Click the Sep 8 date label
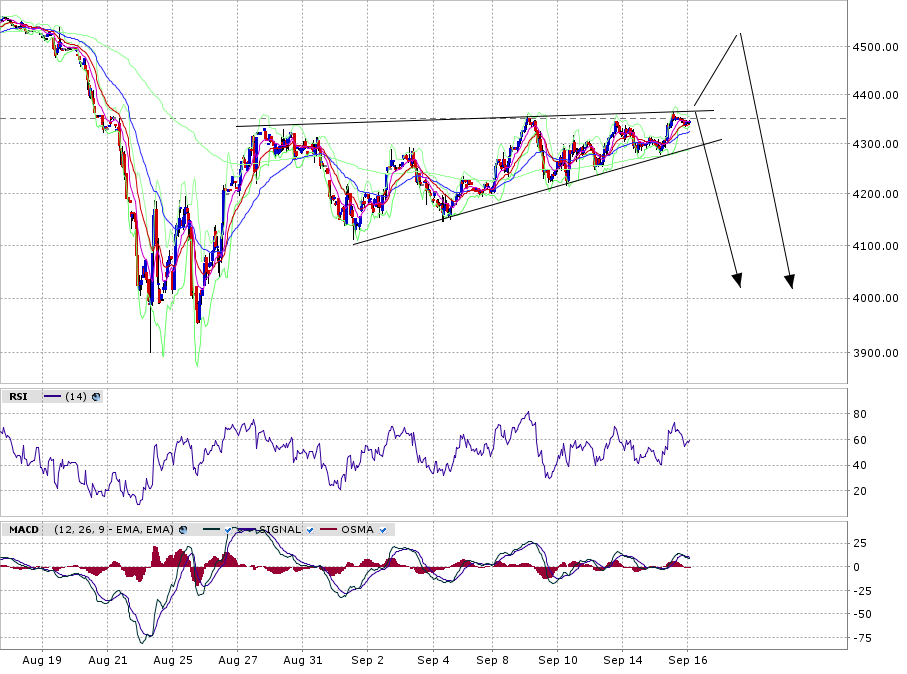 [492, 660]
